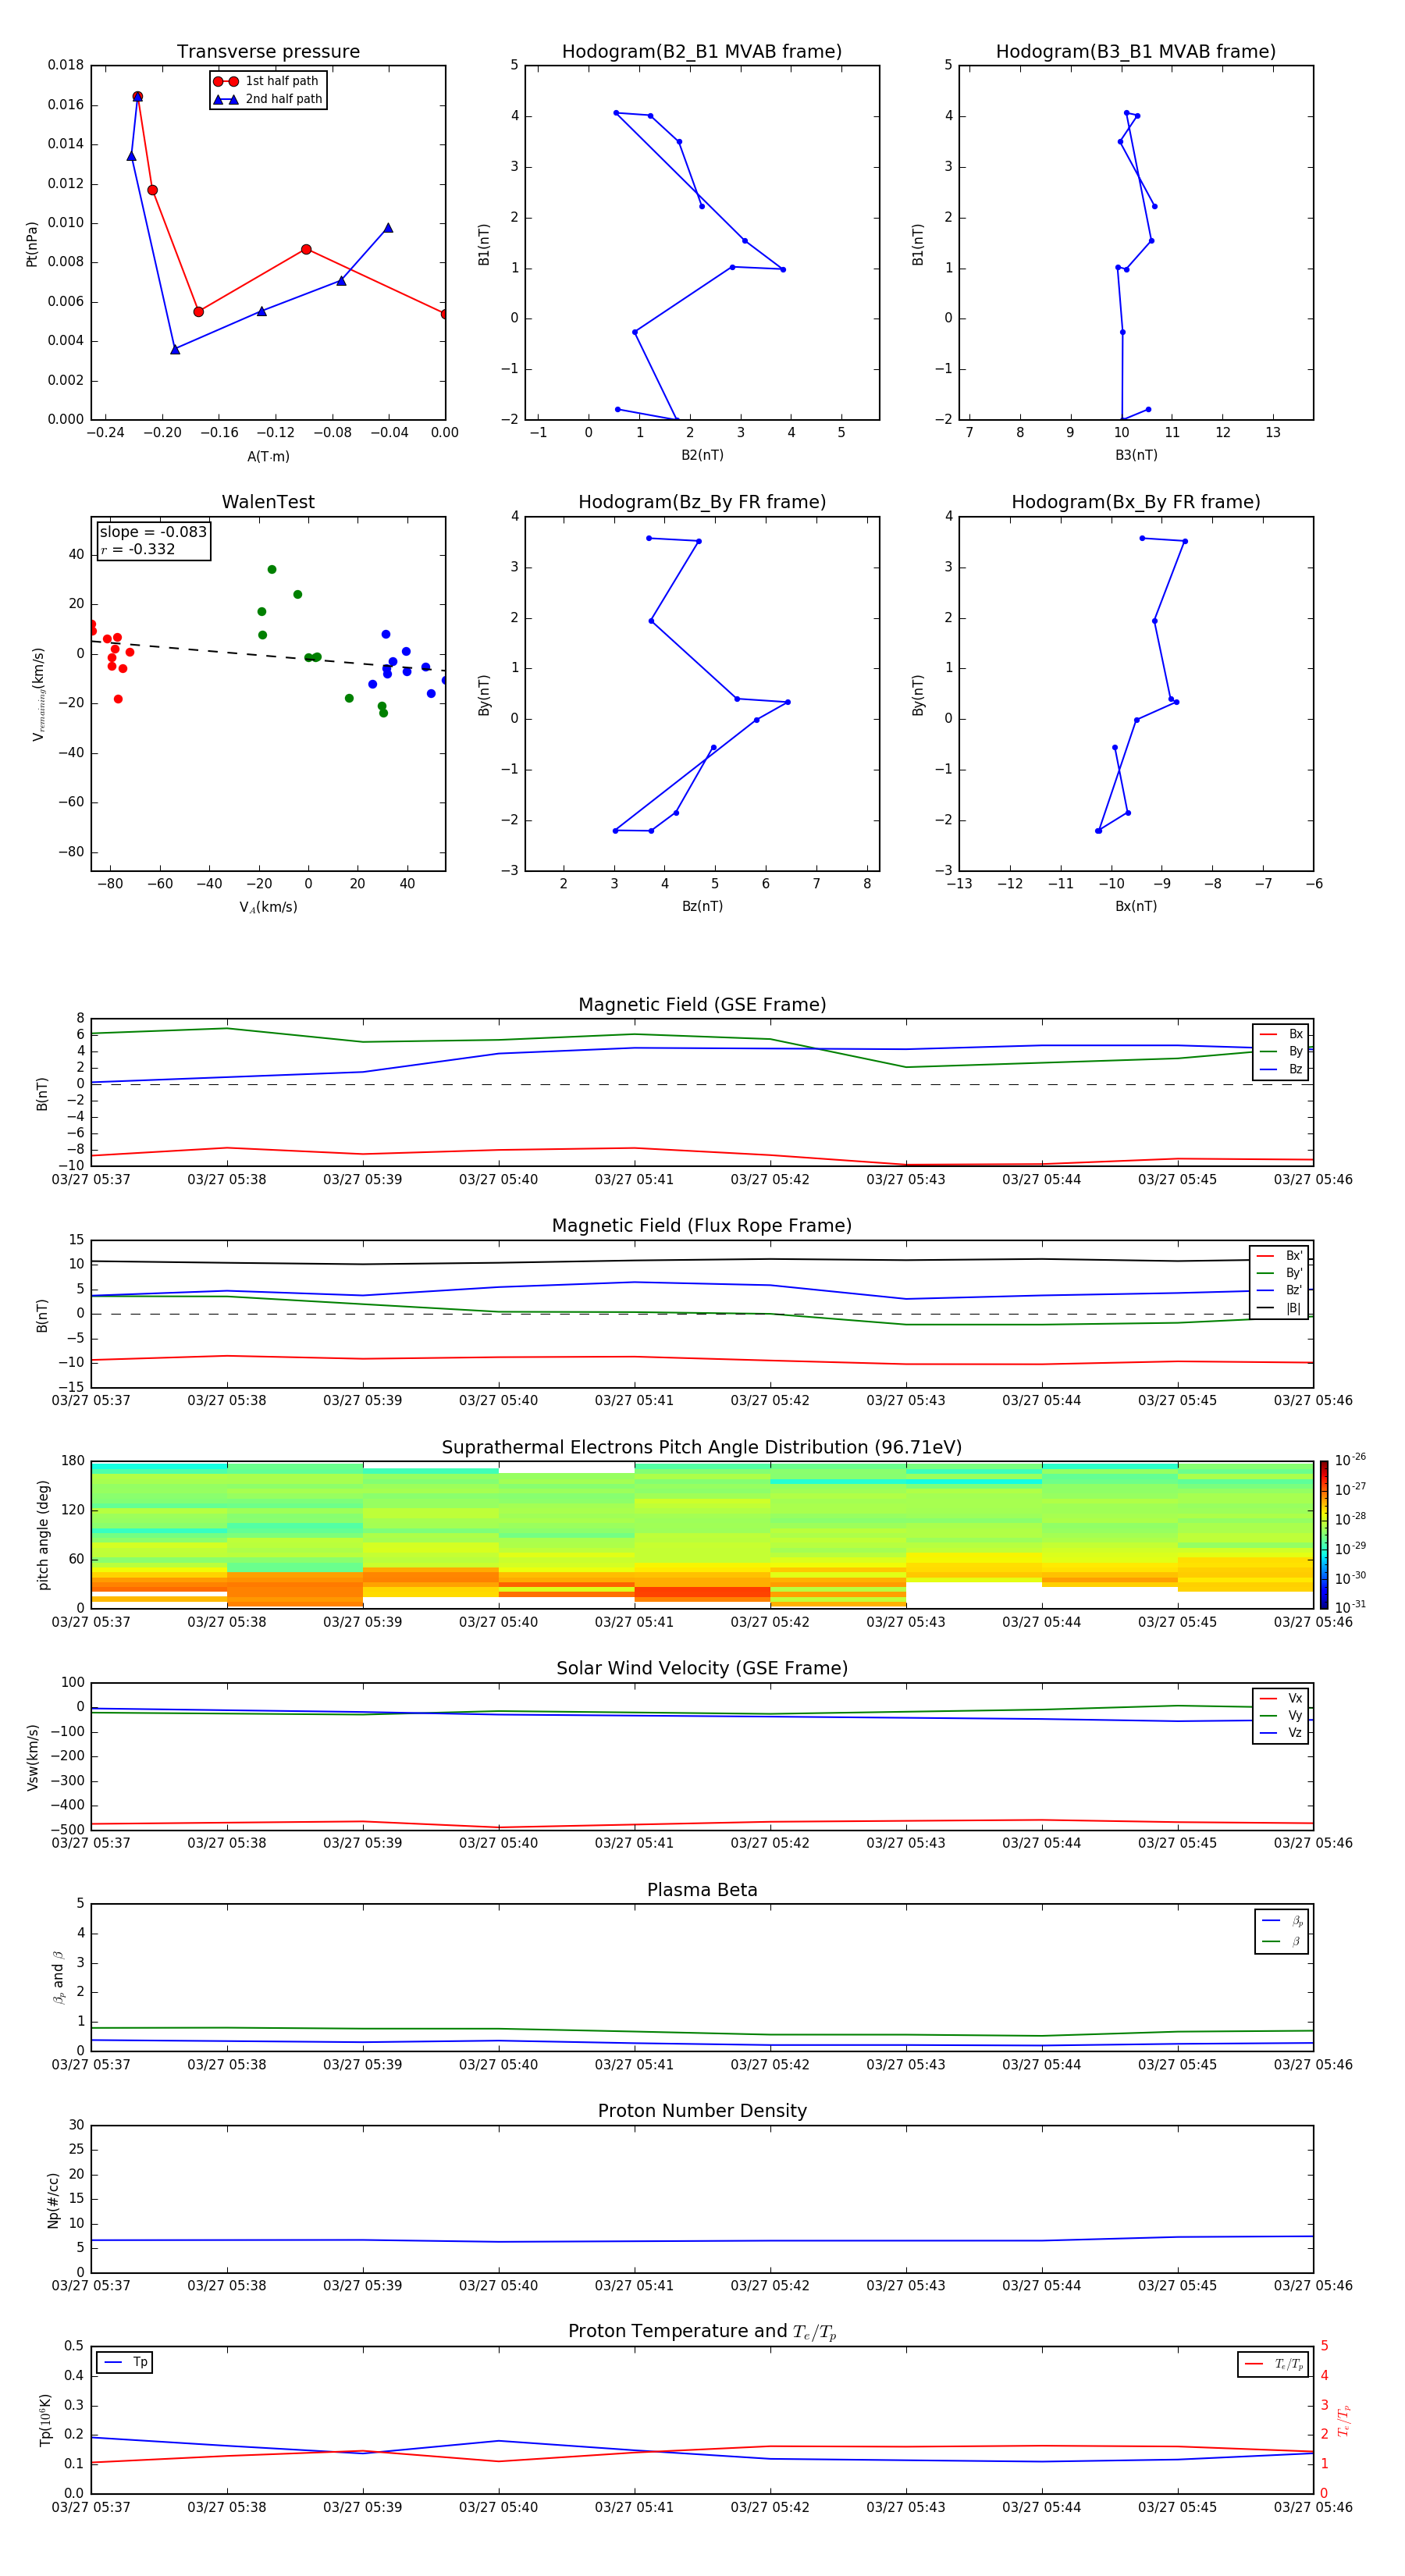This screenshot has height=2576, width=1405.
Task: Click the 'B3(nT)' x-axis label
Action: coord(1136,455)
